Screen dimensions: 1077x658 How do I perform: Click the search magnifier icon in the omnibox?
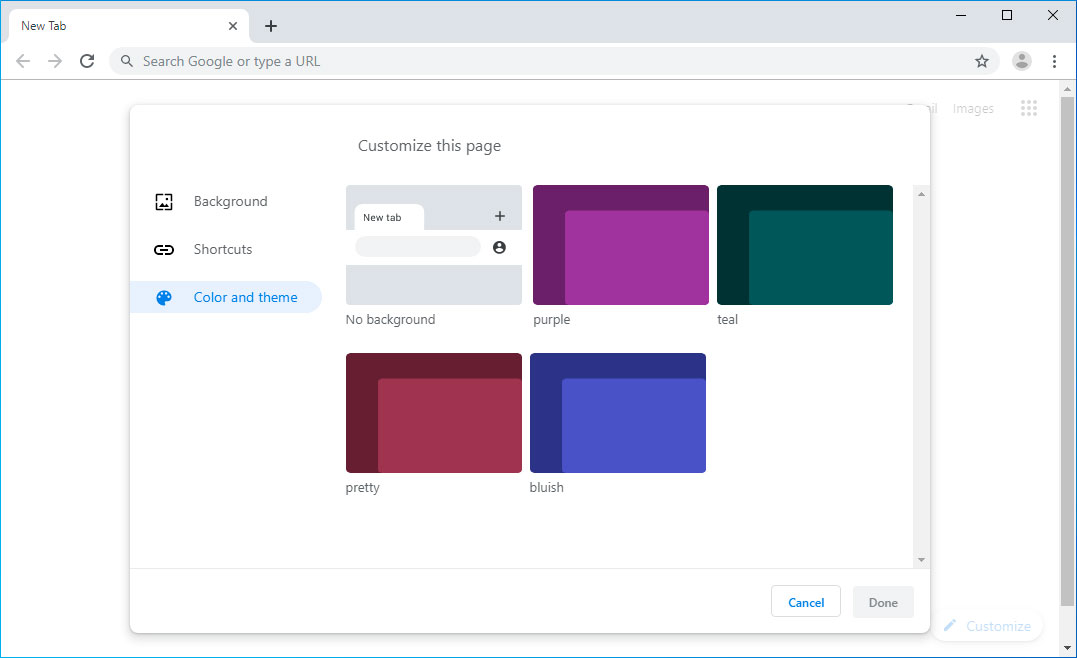tap(126, 61)
